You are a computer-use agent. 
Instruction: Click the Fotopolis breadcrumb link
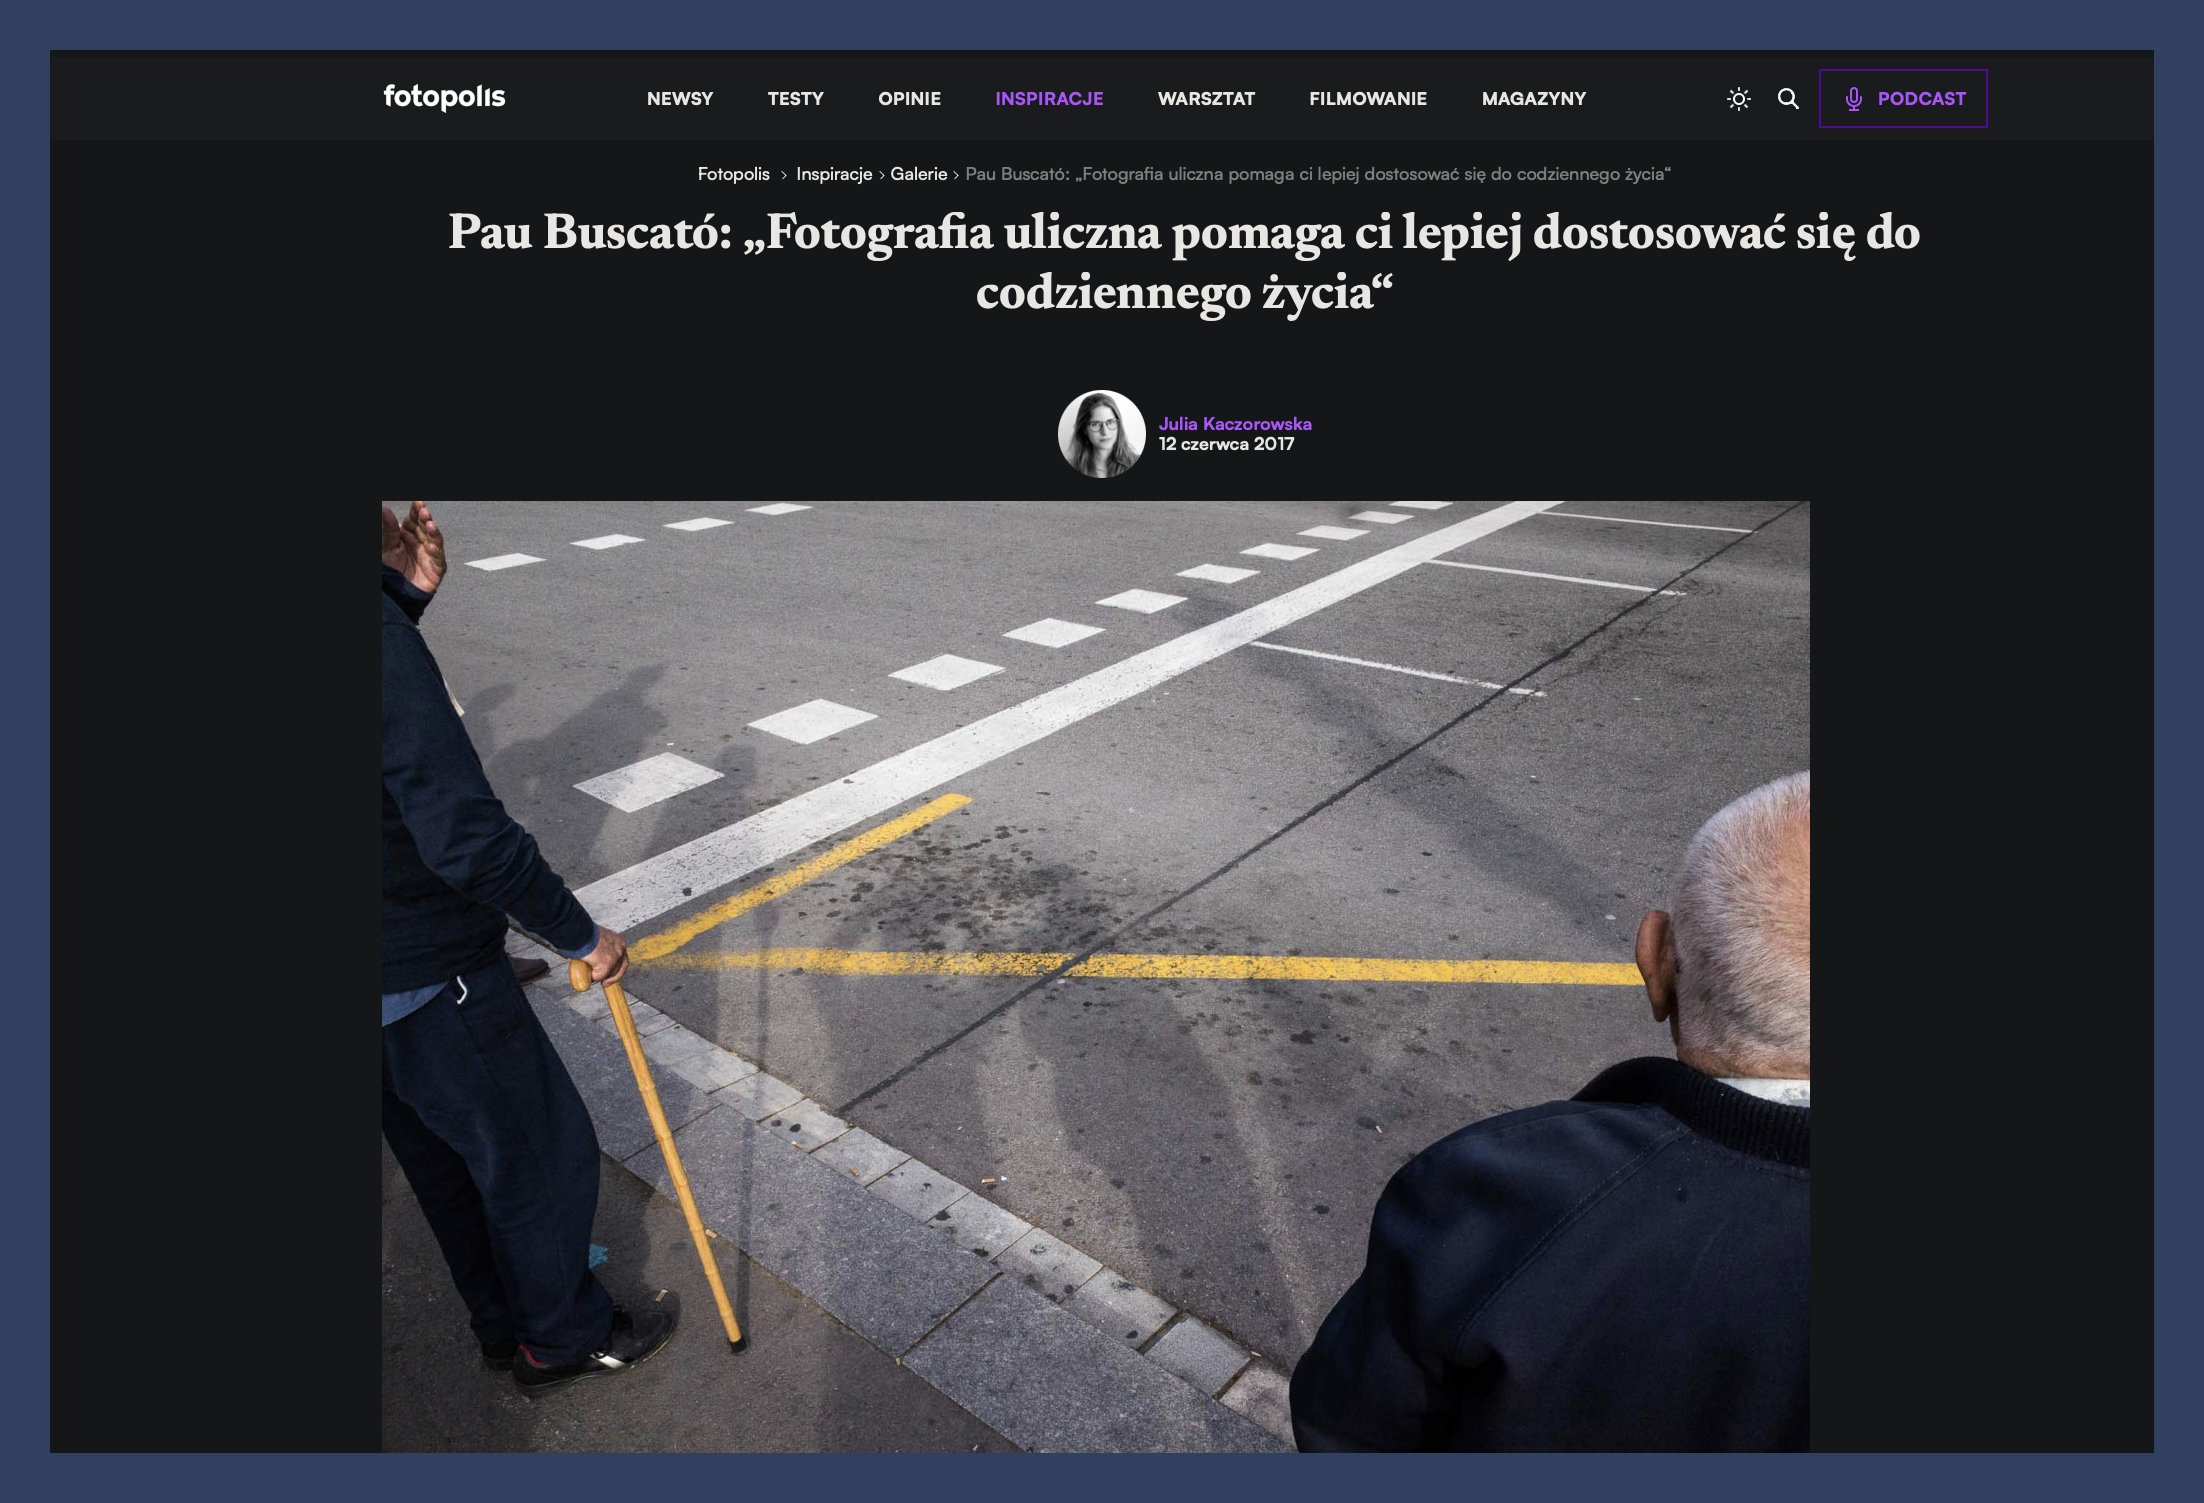pos(734,173)
